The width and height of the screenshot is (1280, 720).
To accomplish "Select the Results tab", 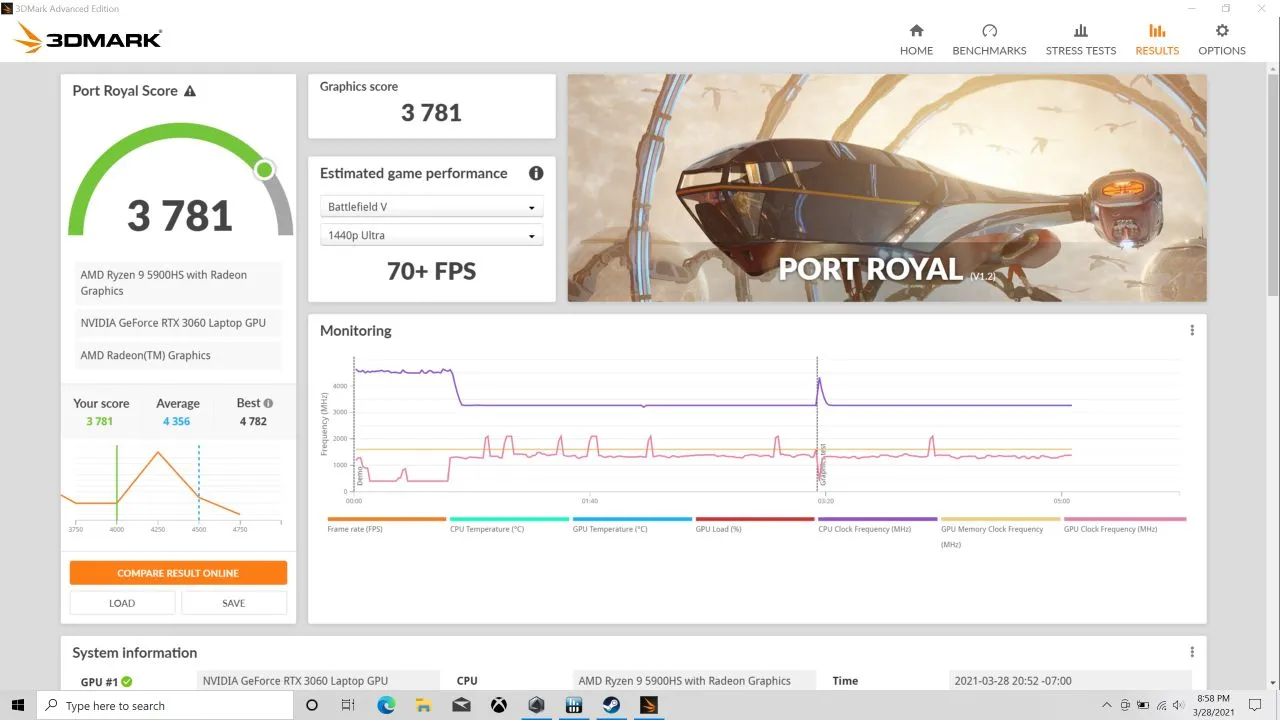I will 1157,40.
